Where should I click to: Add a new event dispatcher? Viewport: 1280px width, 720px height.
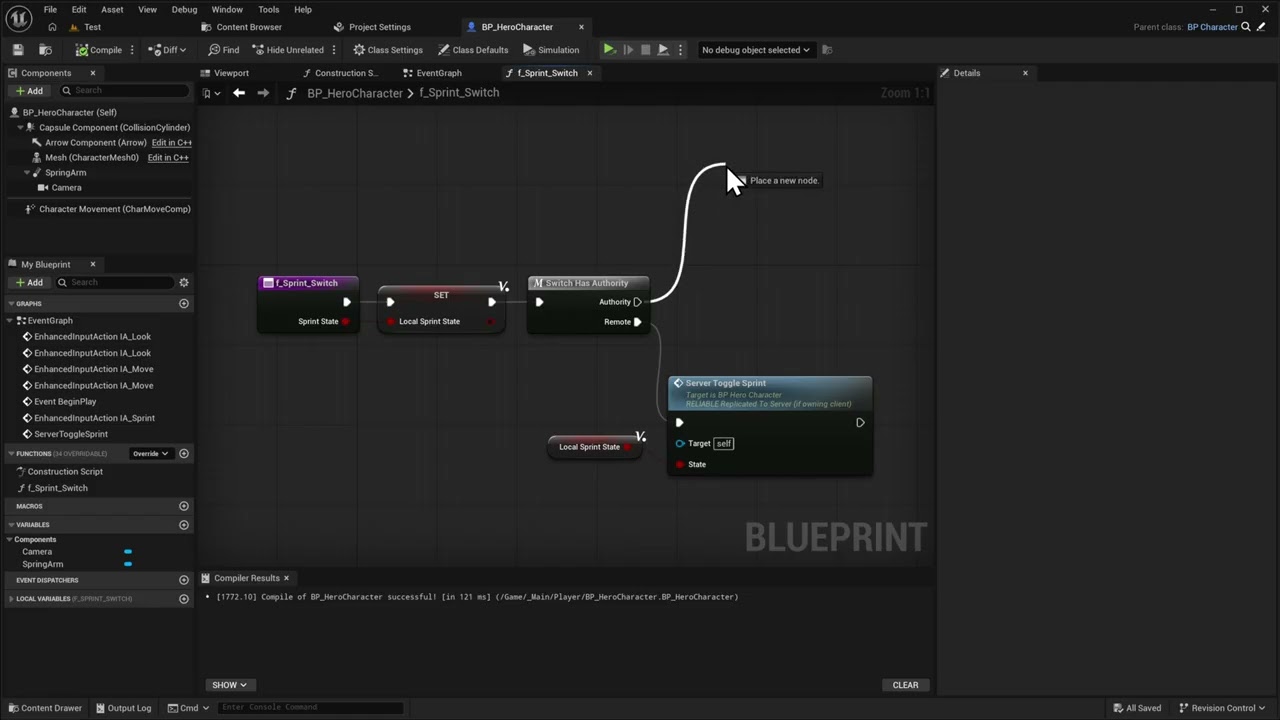tap(184, 580)
